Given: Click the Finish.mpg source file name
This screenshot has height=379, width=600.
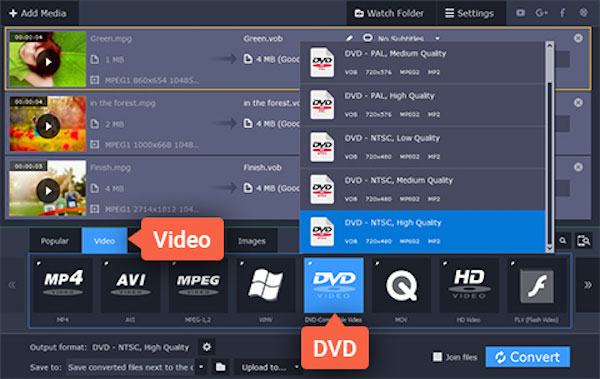Looking at the screenshot, I should point(110,168).
